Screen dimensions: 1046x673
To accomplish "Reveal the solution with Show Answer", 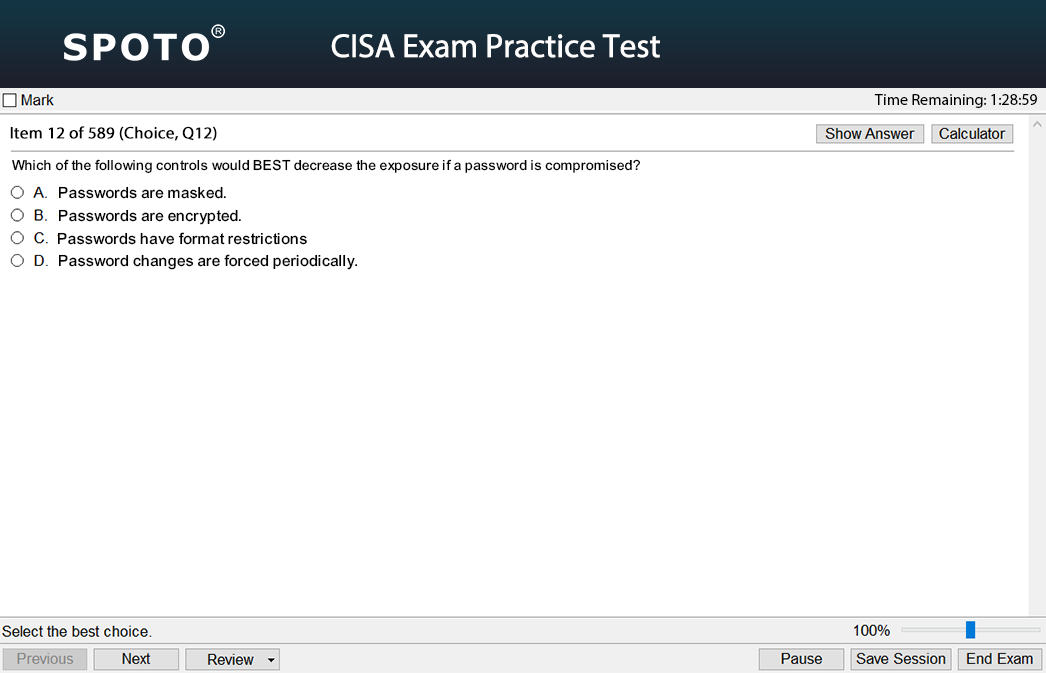I will point(869,134).
